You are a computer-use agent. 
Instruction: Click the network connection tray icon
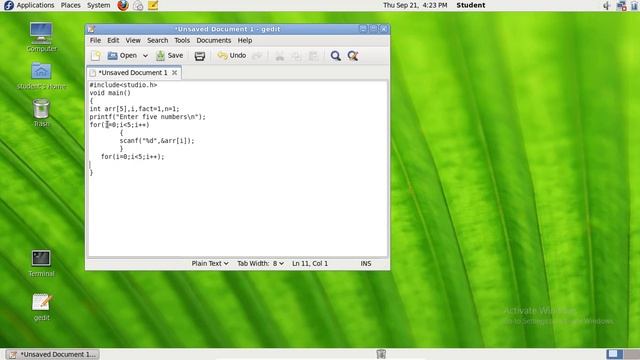622,6
